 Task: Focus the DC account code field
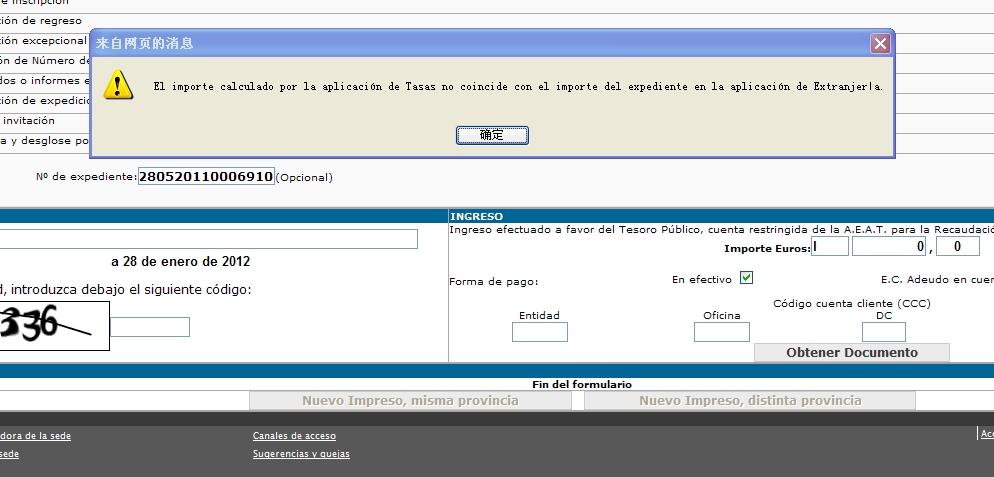coord(883,332)
